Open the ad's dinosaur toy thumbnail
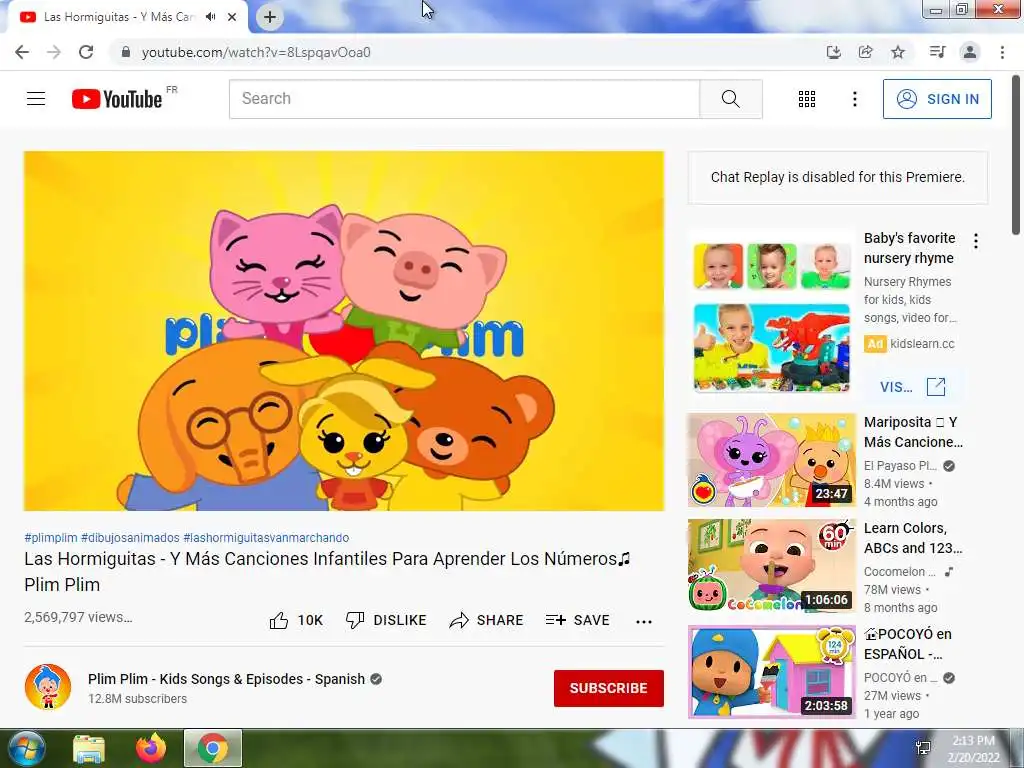The height and width of the screenshot is (768, 1024). [772, 347]
